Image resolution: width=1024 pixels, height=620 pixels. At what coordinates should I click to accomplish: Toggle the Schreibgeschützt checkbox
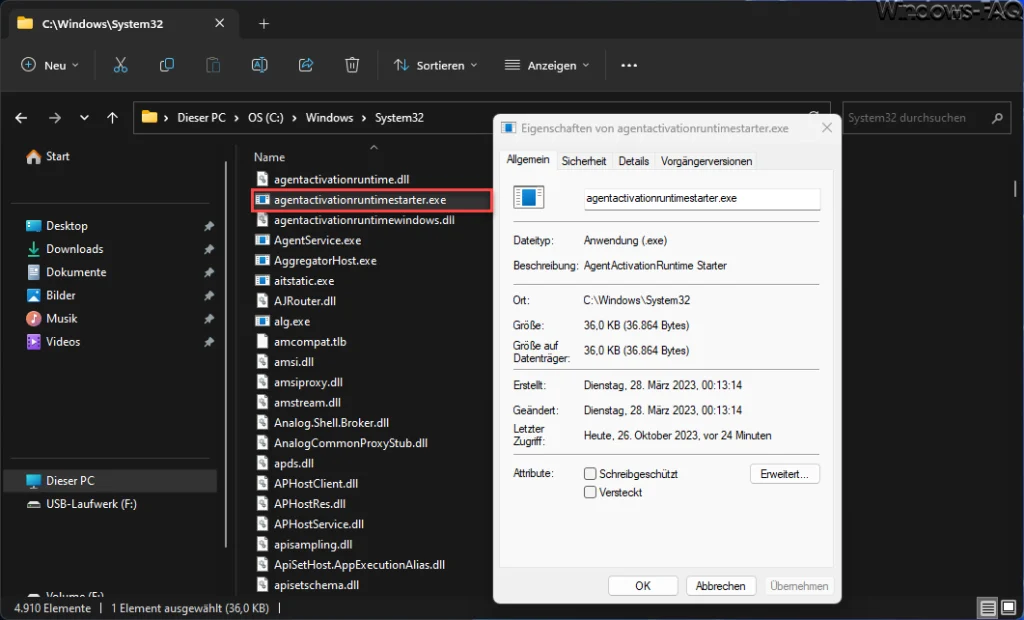click(x=590, y=474)
